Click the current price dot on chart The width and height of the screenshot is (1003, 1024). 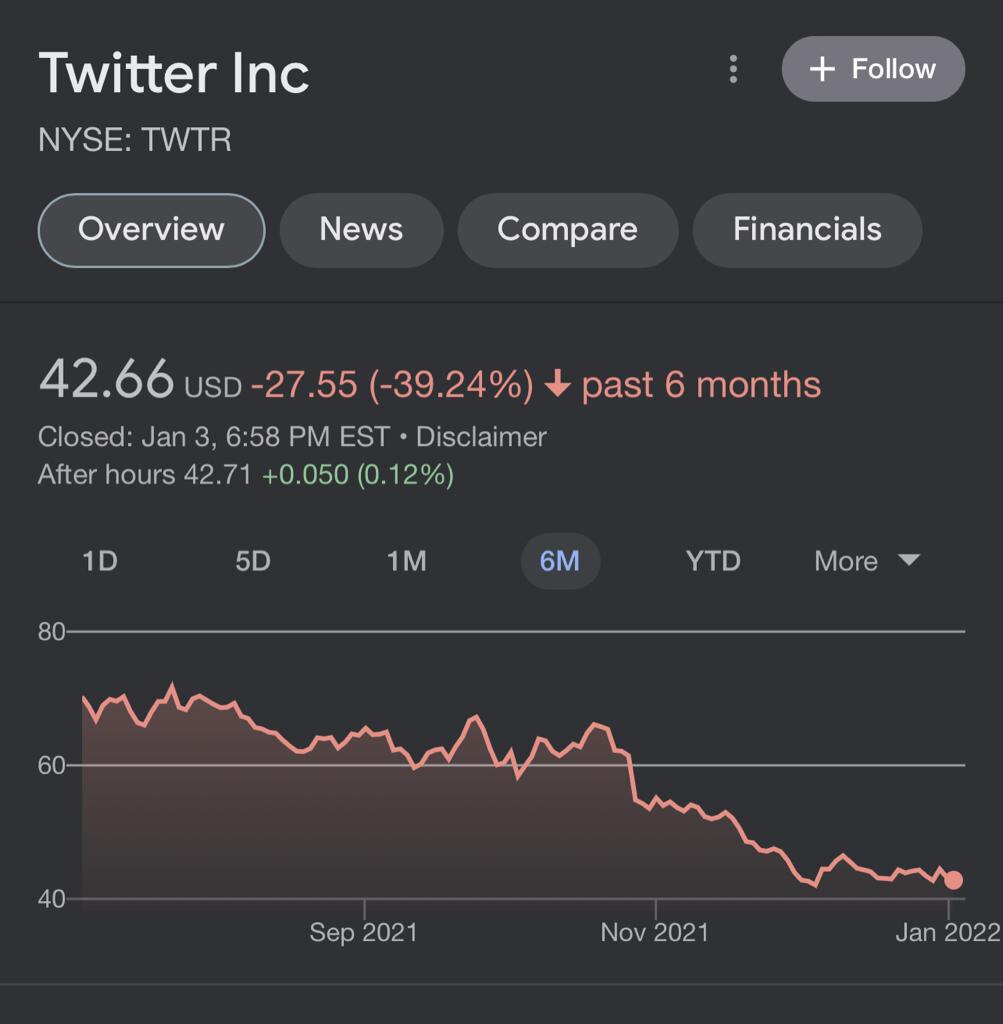point(953,880)
